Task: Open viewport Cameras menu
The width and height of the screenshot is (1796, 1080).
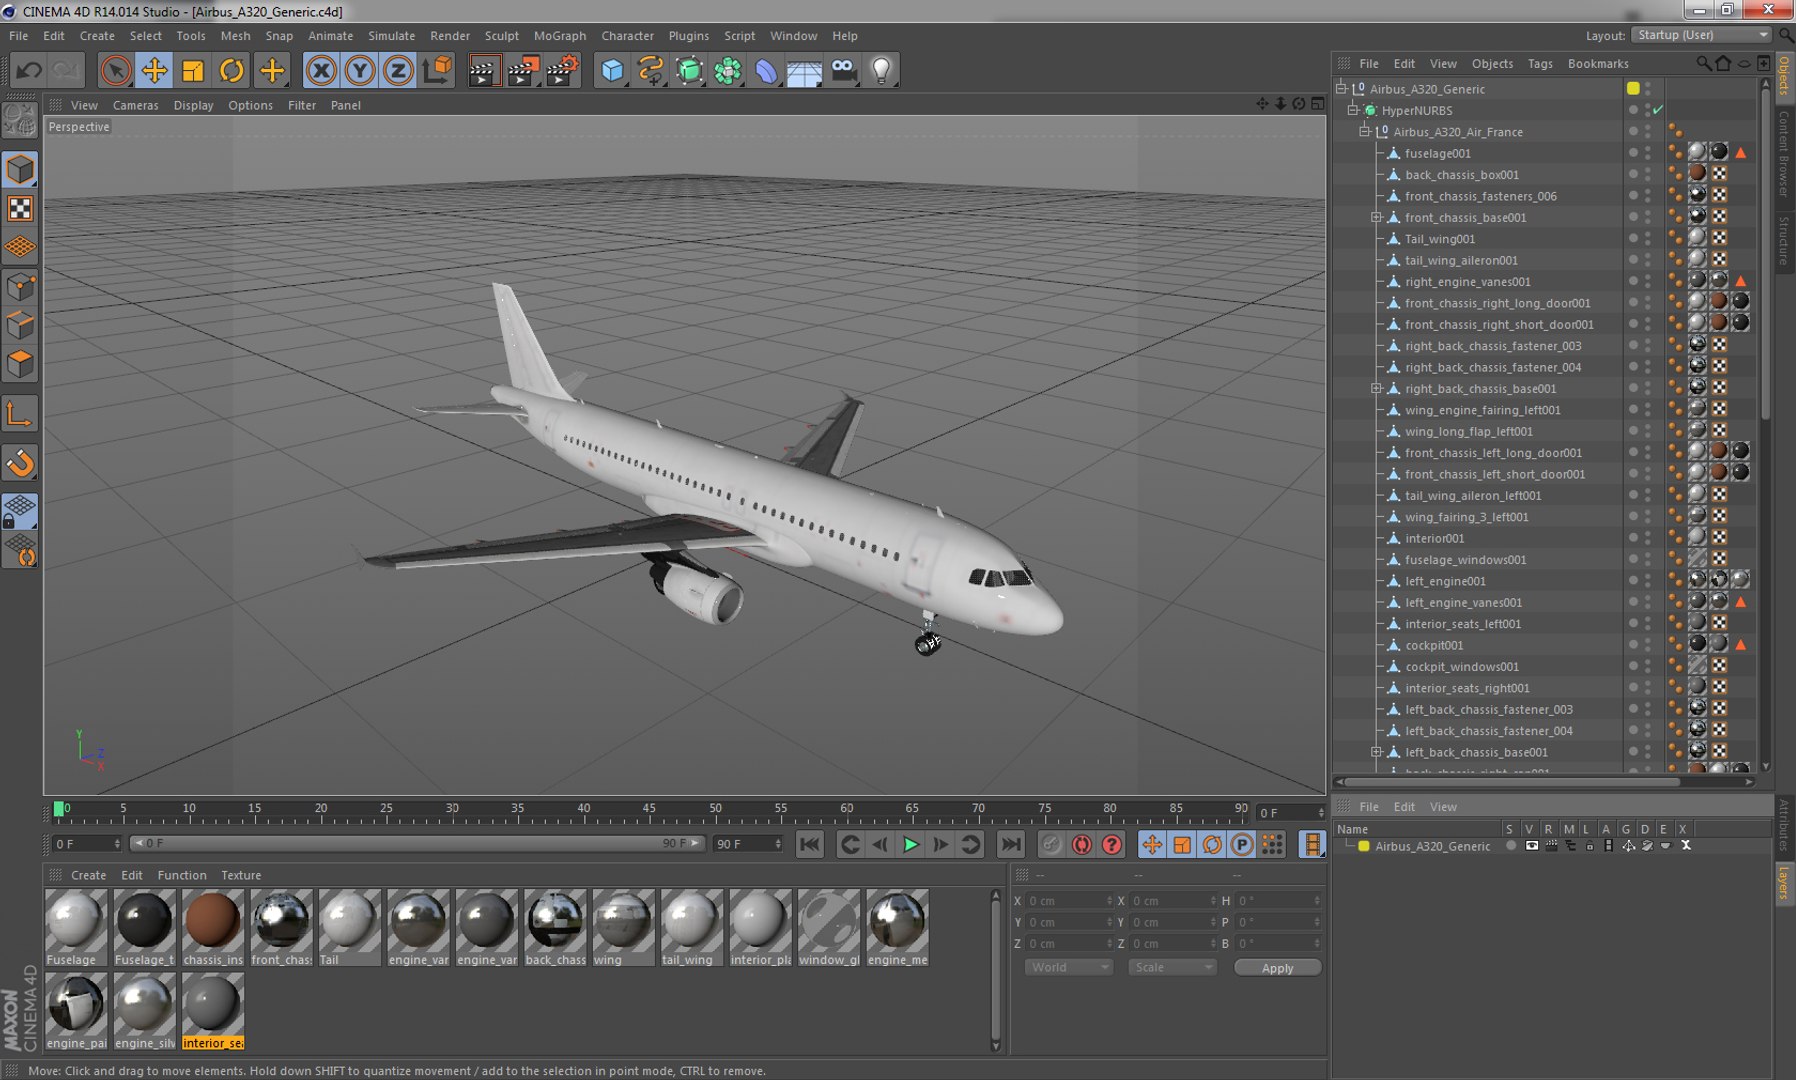Action: coord(136,105)
